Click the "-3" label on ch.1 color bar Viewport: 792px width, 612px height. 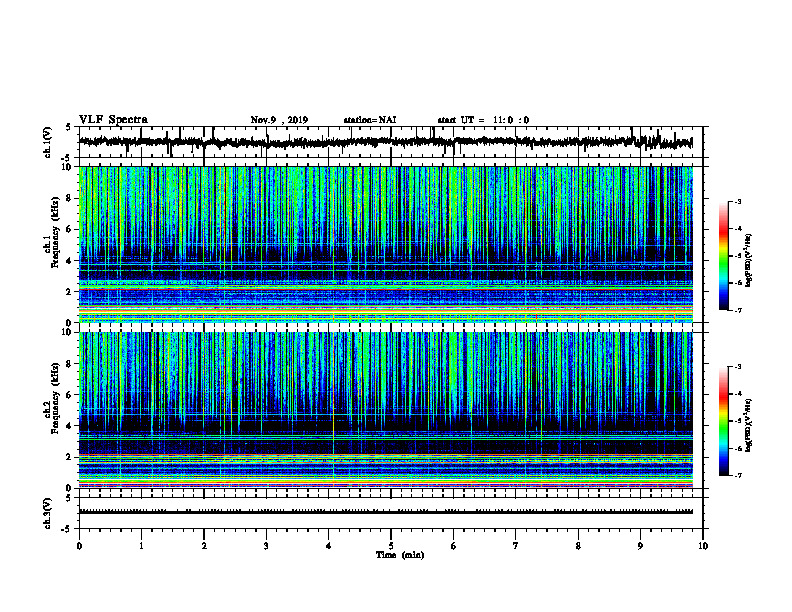[738, 201]
